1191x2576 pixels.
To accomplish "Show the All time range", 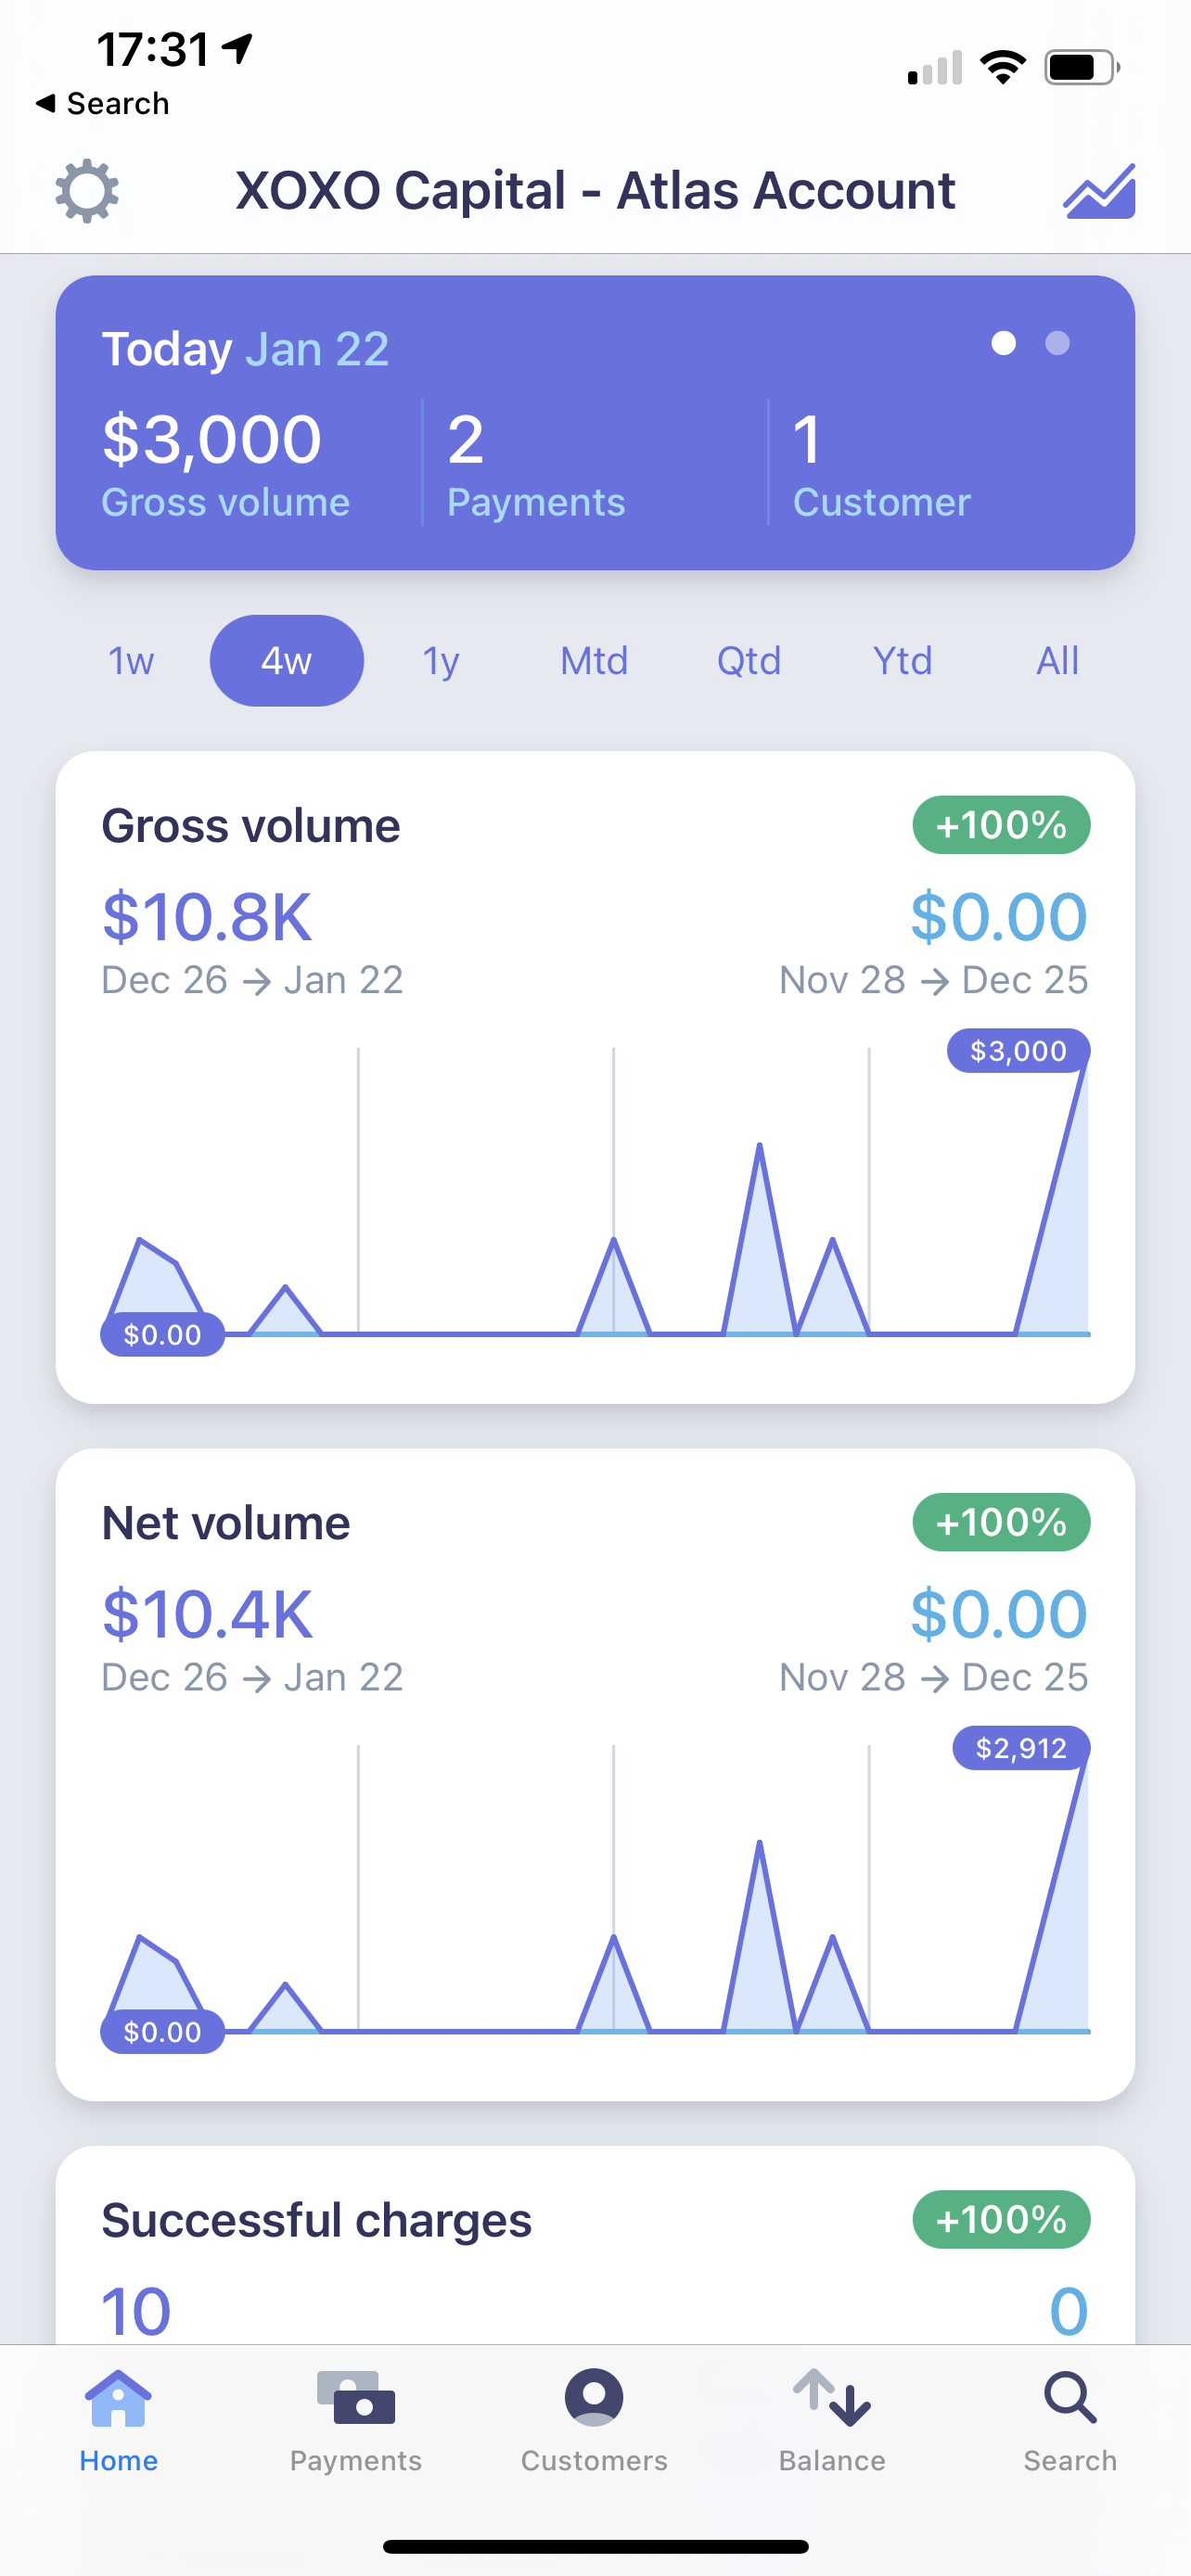I will [x=1057, y=661].
